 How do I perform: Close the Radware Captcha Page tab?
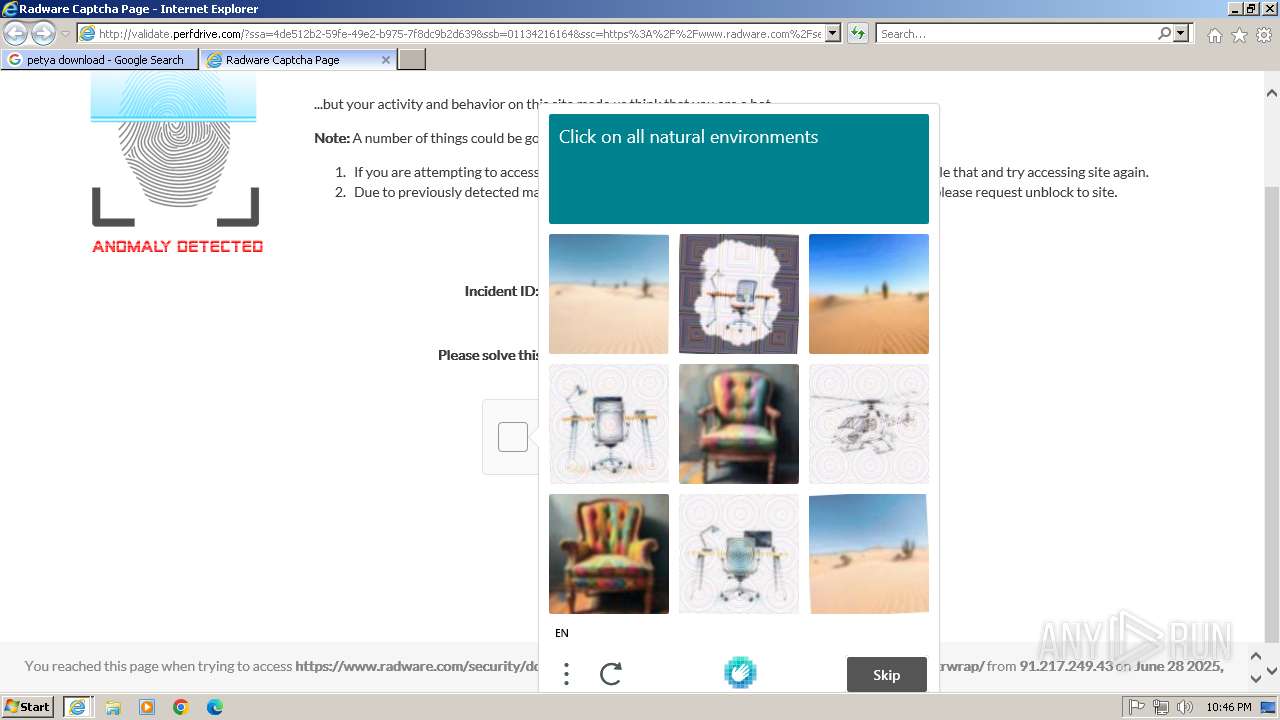pyautogui.click(x=386, y=60)
